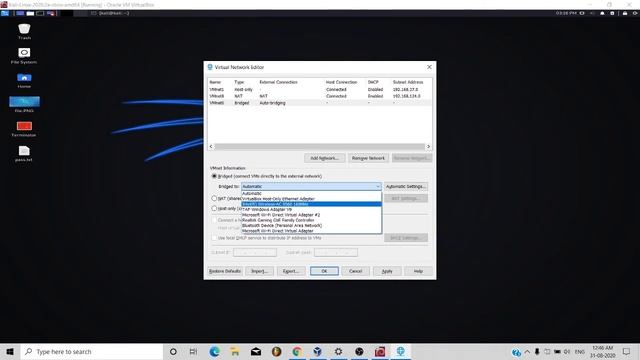Click the Import button

click(x=259, y=271)
